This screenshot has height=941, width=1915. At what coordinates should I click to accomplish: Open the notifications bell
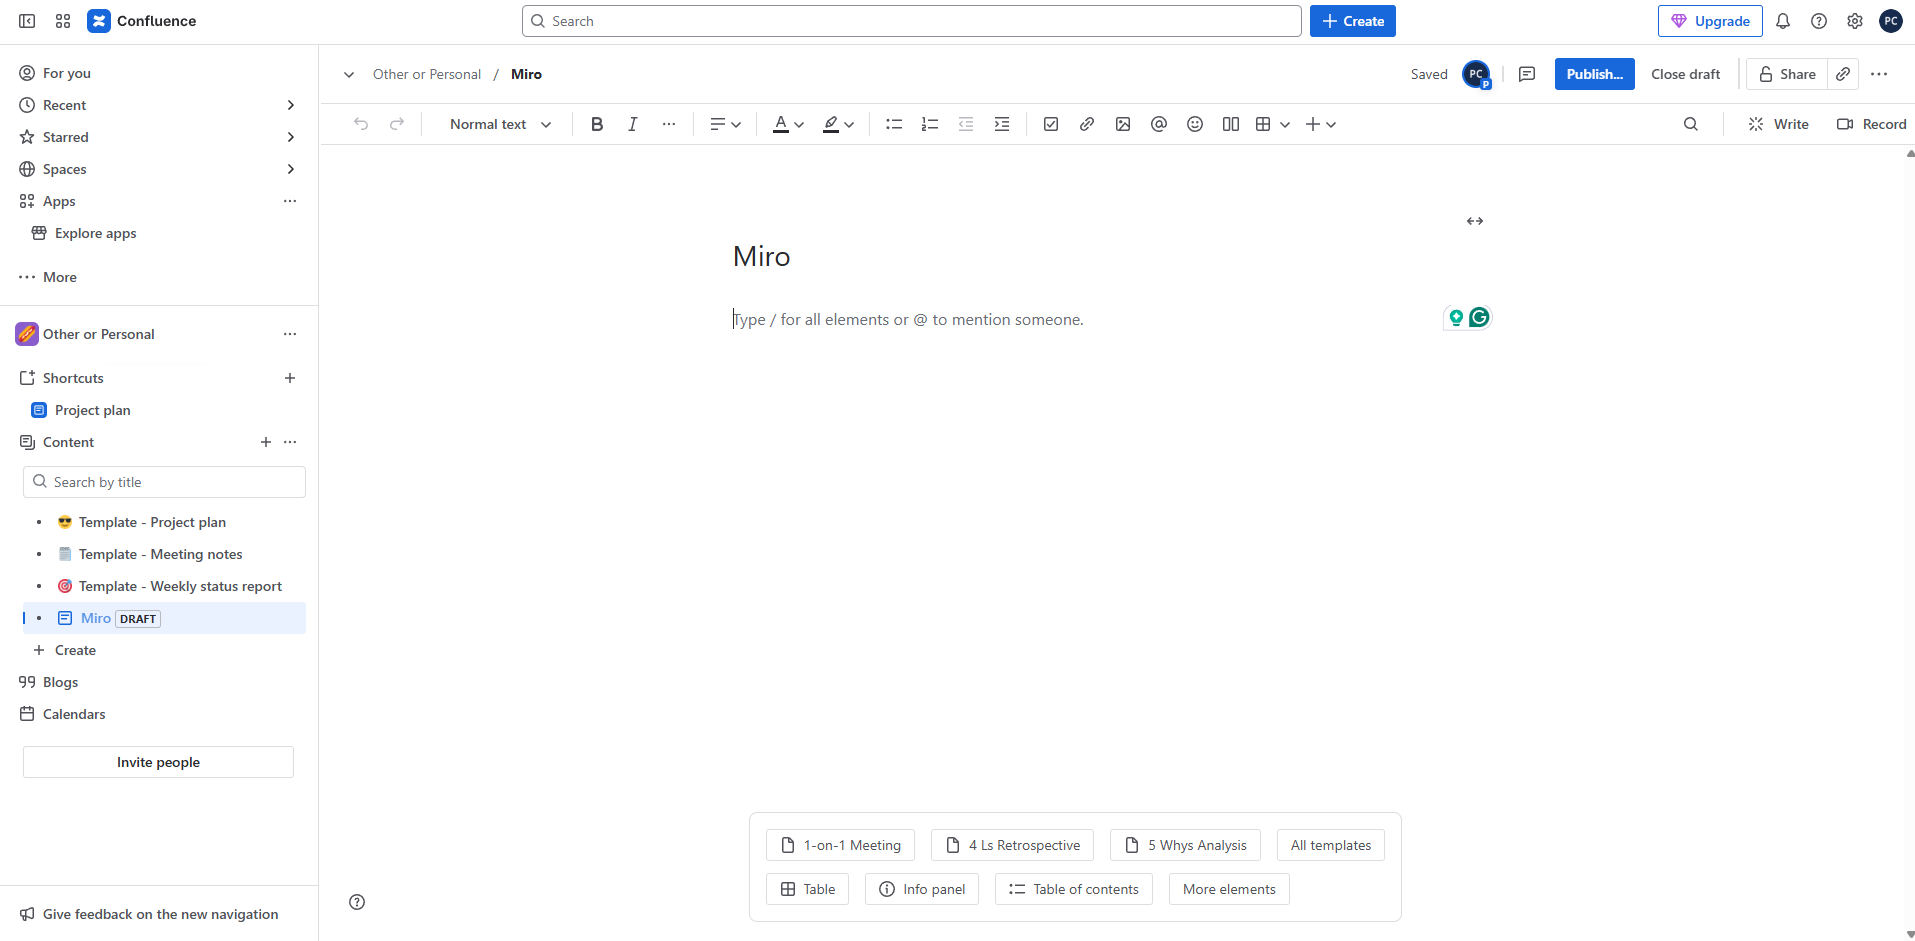tap(1783, 21)
